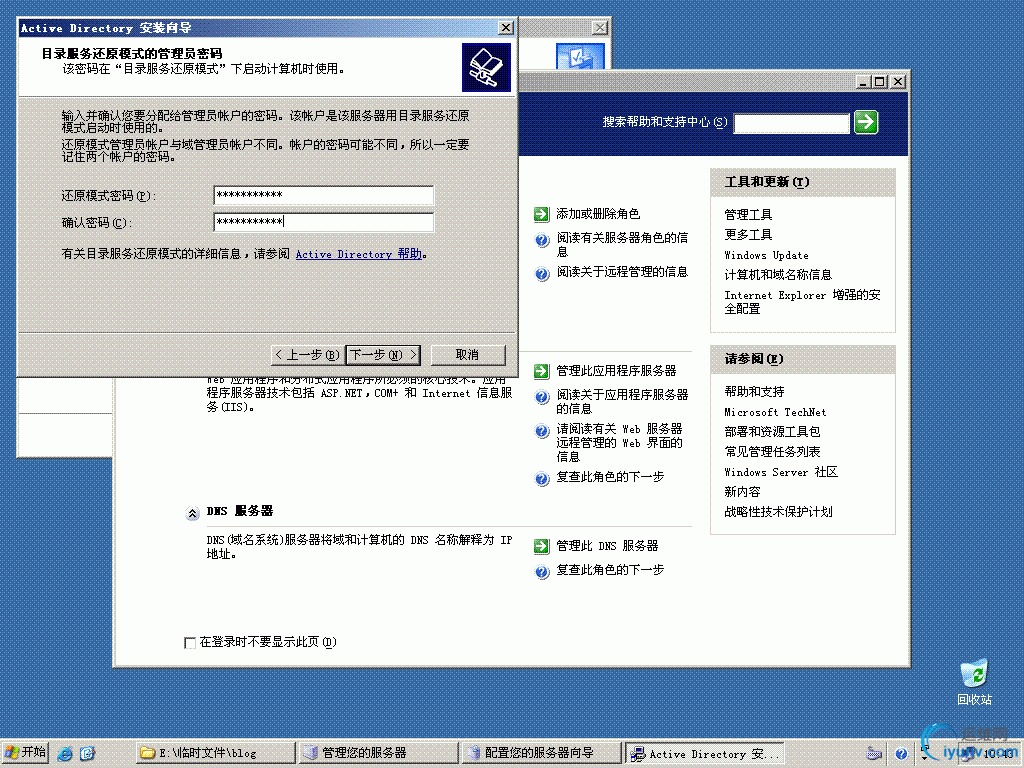Open 管理工具 under 工具和更新
The image size is (1024, 768).
[748, 214]
